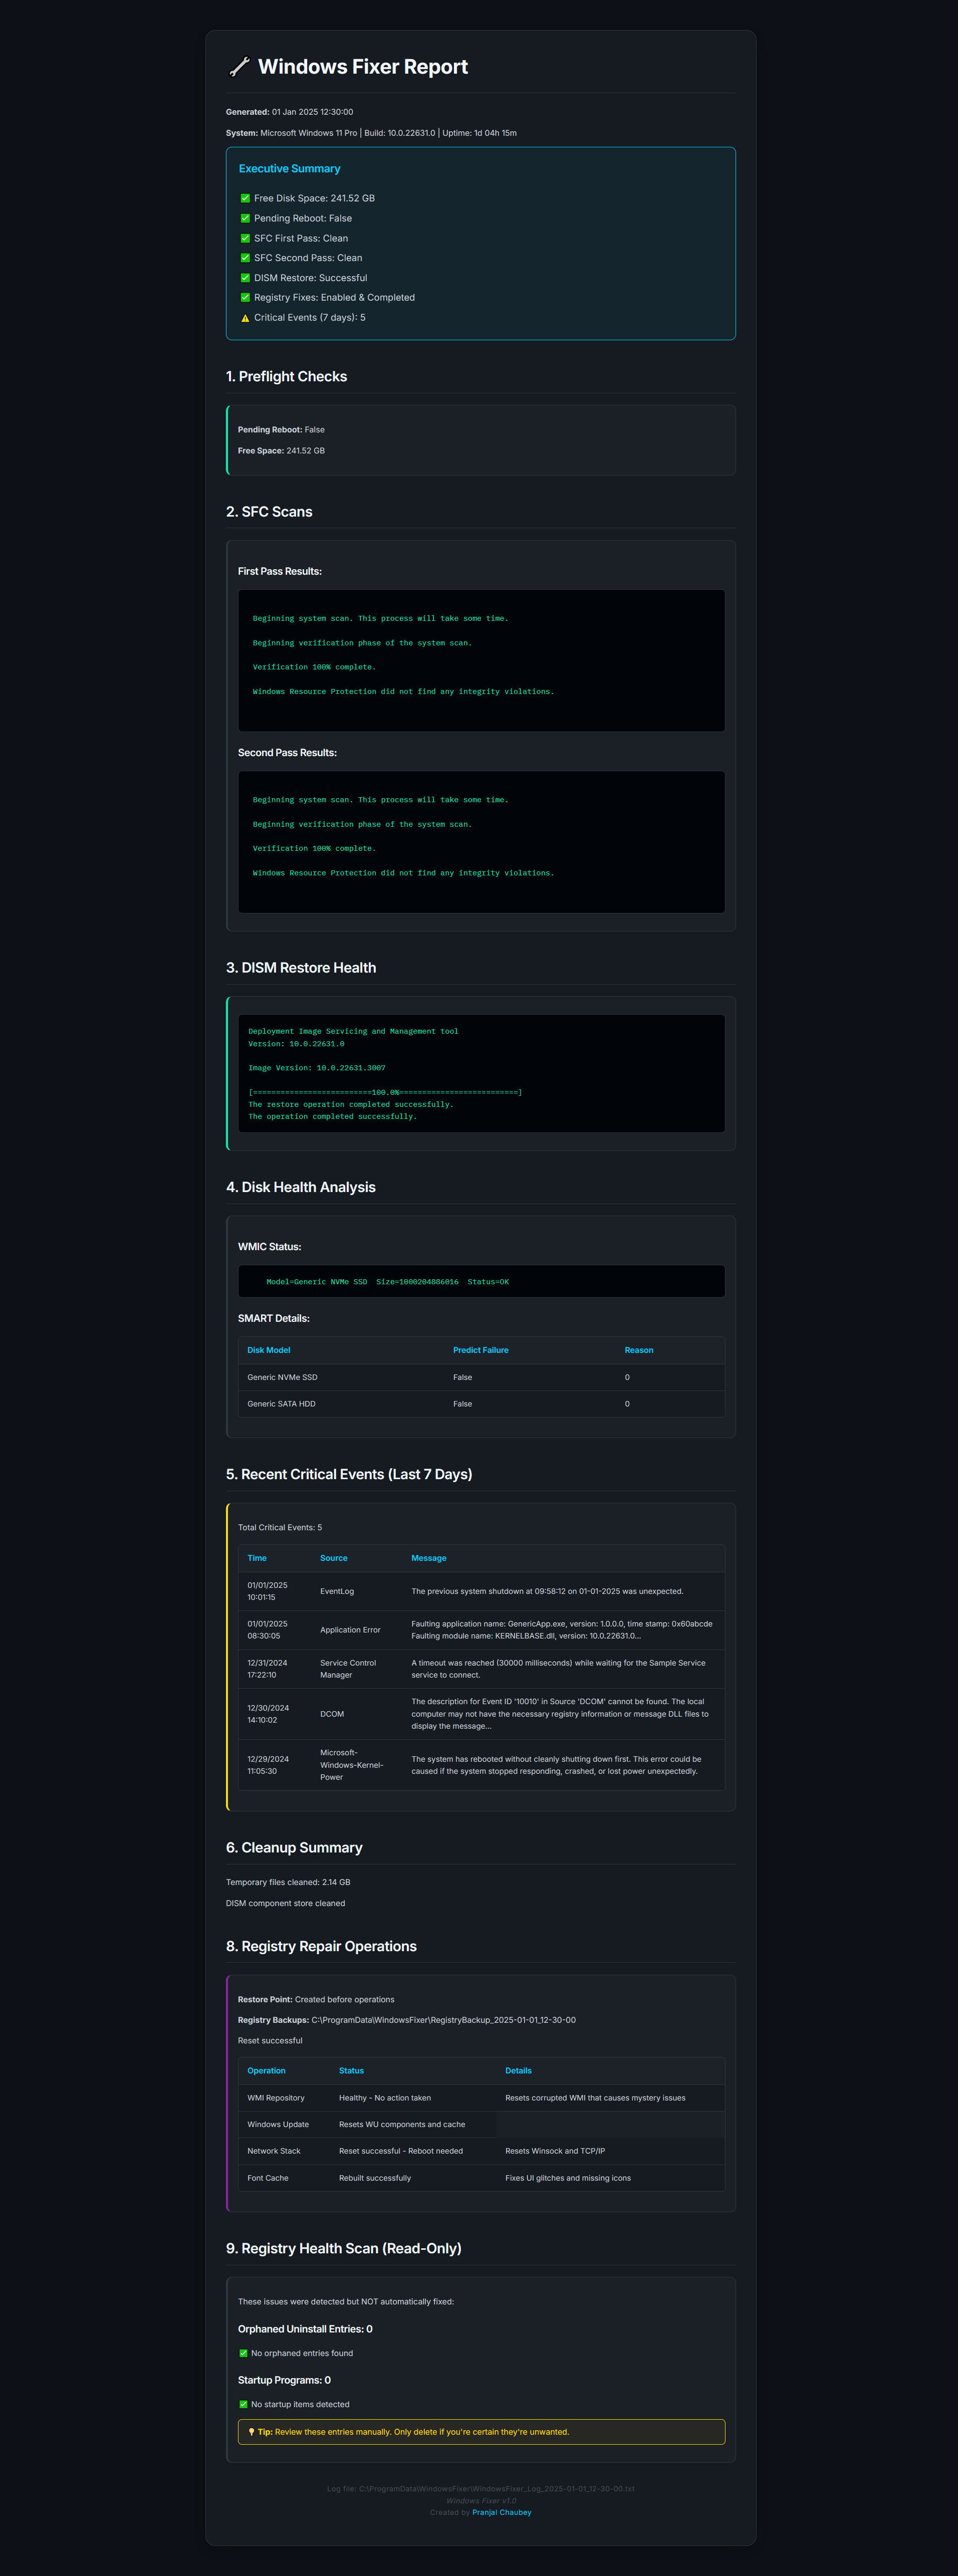The image size is (958, 2576).
Task: Click the lightbulb icon in the Tip box
Action: click(x=251, y=2431)
